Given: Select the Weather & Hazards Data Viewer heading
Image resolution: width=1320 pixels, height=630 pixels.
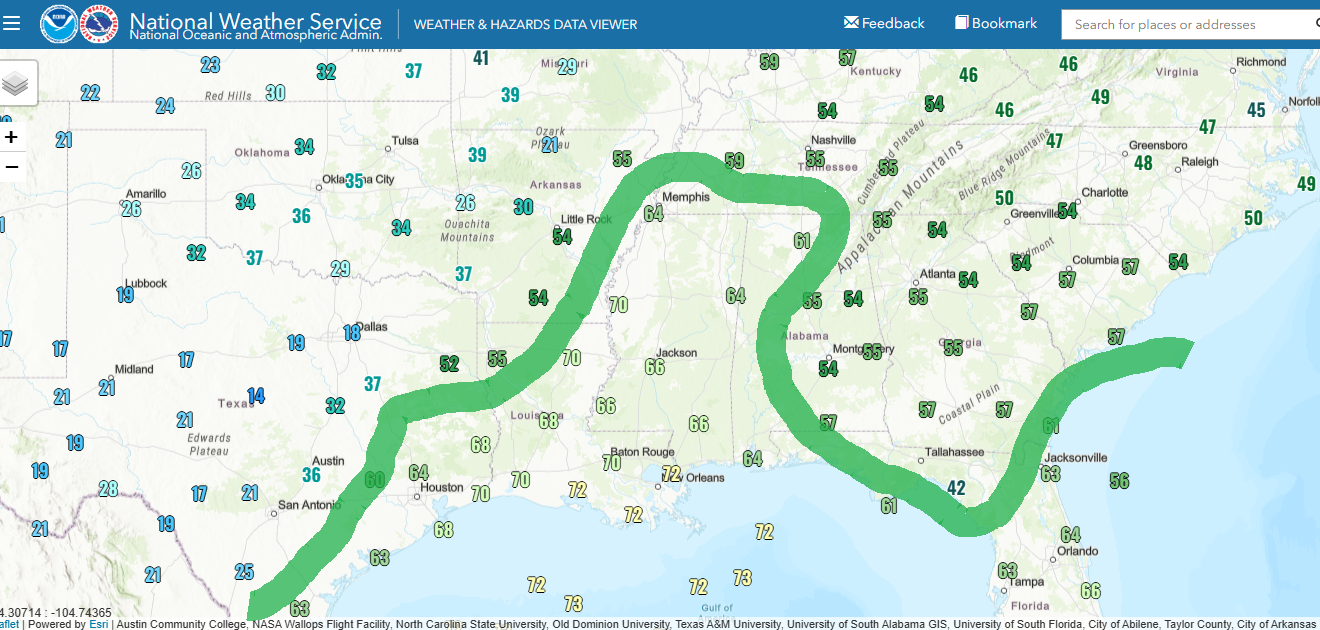Looking at the screenshot, I should tap(525, 24).
